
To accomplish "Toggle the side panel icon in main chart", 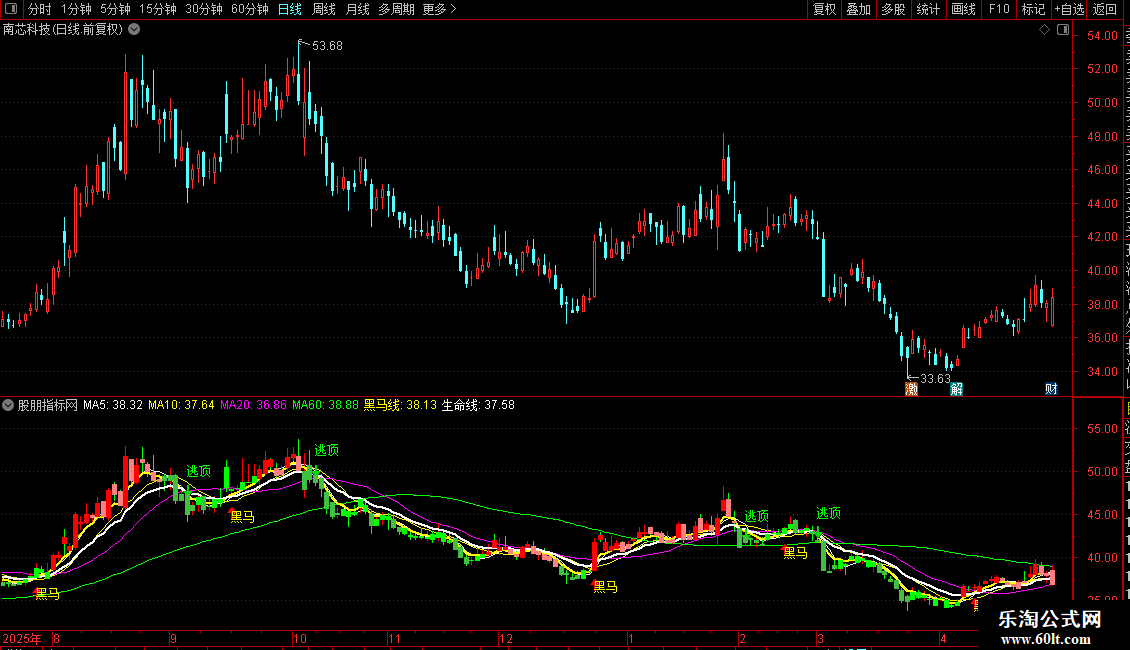I will coord(1063,30).
